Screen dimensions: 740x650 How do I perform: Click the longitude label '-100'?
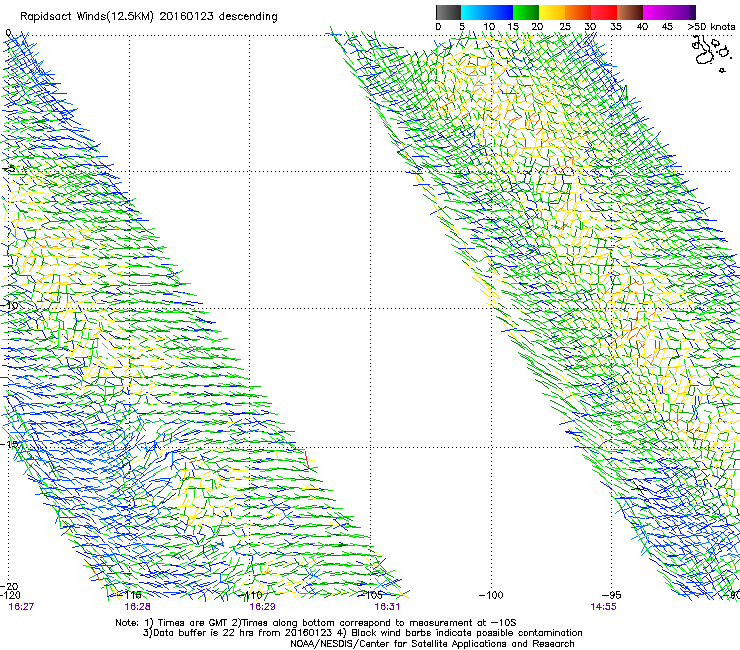[491, 595]
